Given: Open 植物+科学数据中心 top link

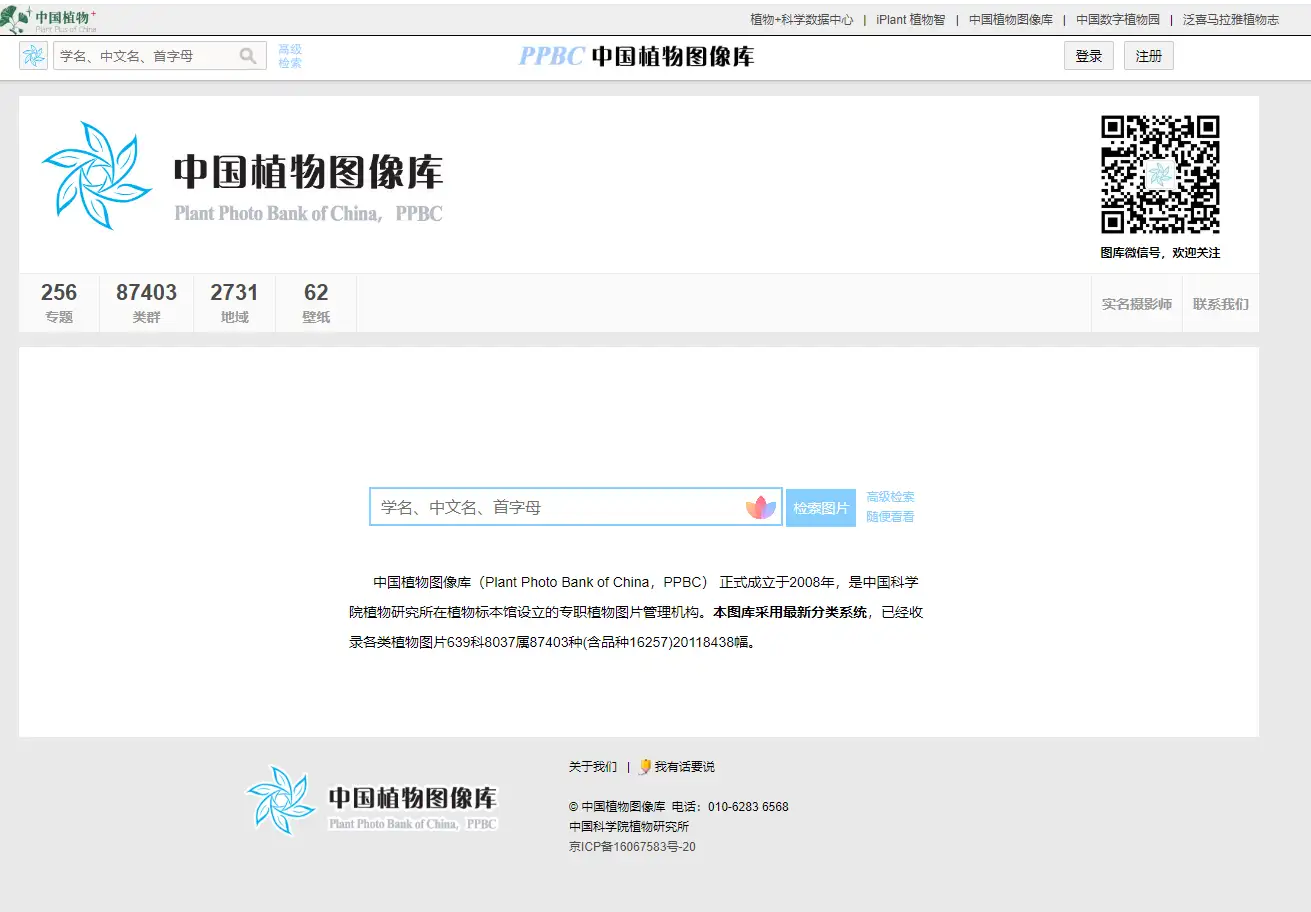Looking at the screenshot, I should tap(802, 19).
